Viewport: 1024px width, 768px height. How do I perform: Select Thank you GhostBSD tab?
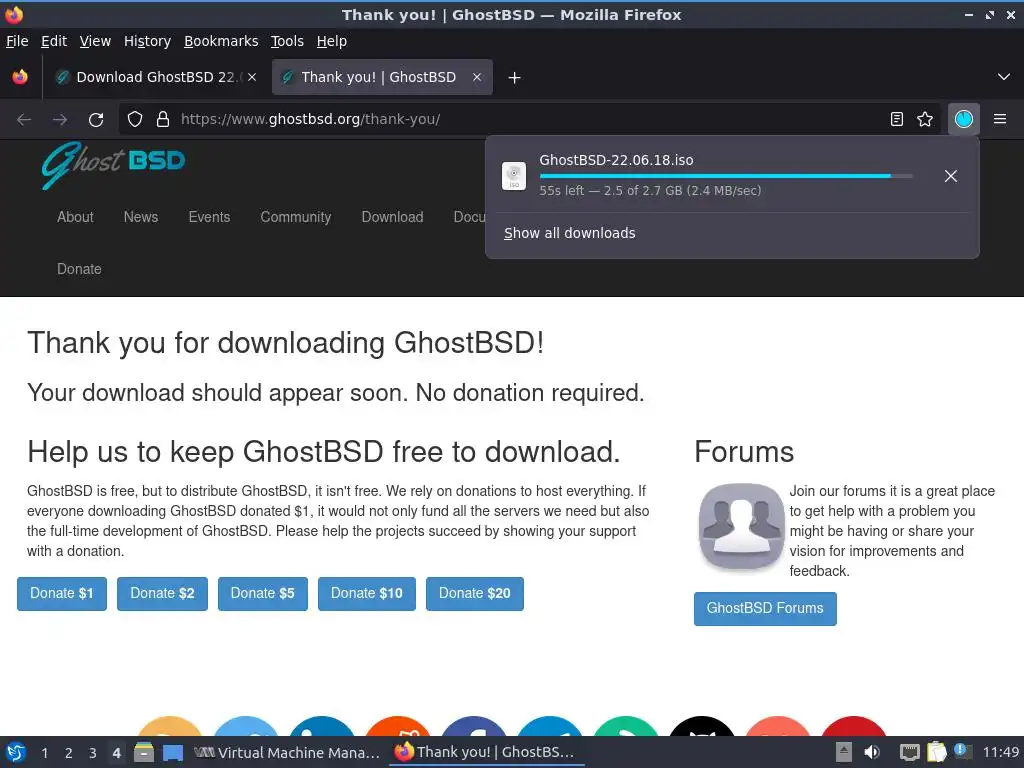tap(382, 77)
